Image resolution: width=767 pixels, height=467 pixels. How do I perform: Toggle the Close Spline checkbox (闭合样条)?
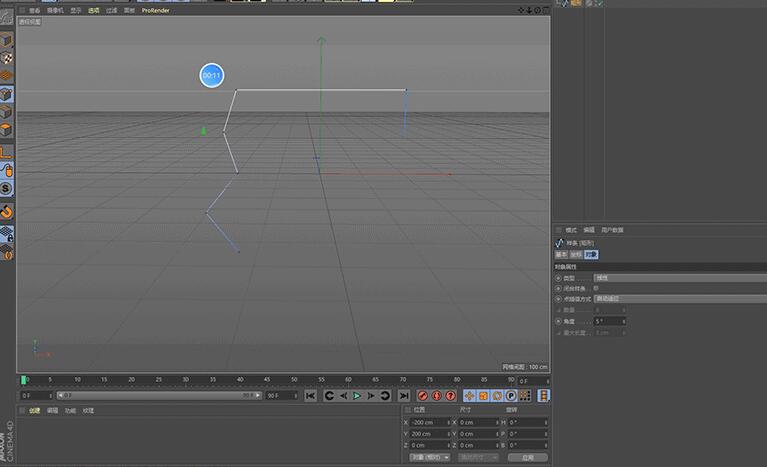pos(596,289)
